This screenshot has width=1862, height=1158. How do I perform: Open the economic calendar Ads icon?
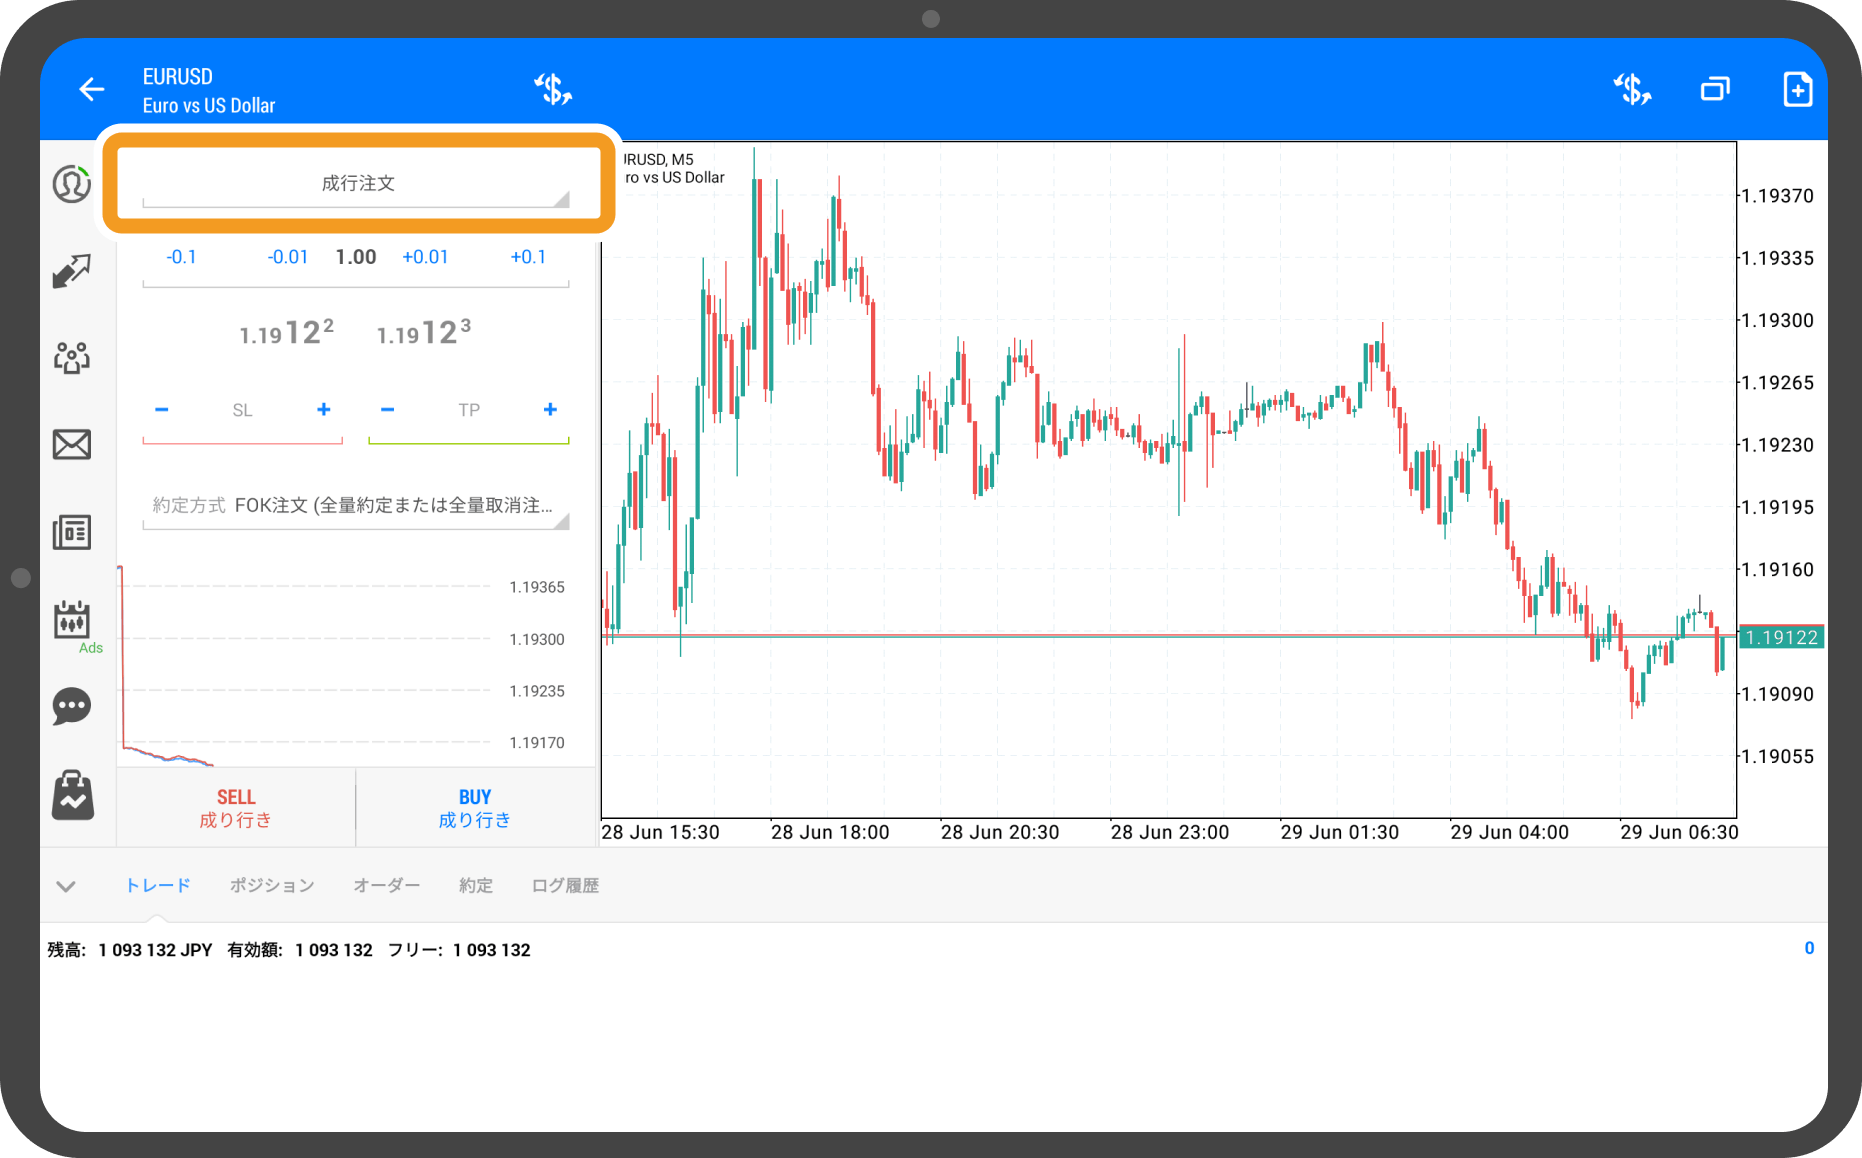pyautogui.click(x=72, y=621)
